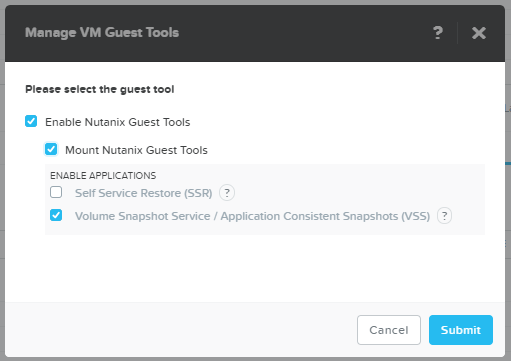Untick the VSS application checkbox
The height and width of the screenshot is (361, 511).
56,215
